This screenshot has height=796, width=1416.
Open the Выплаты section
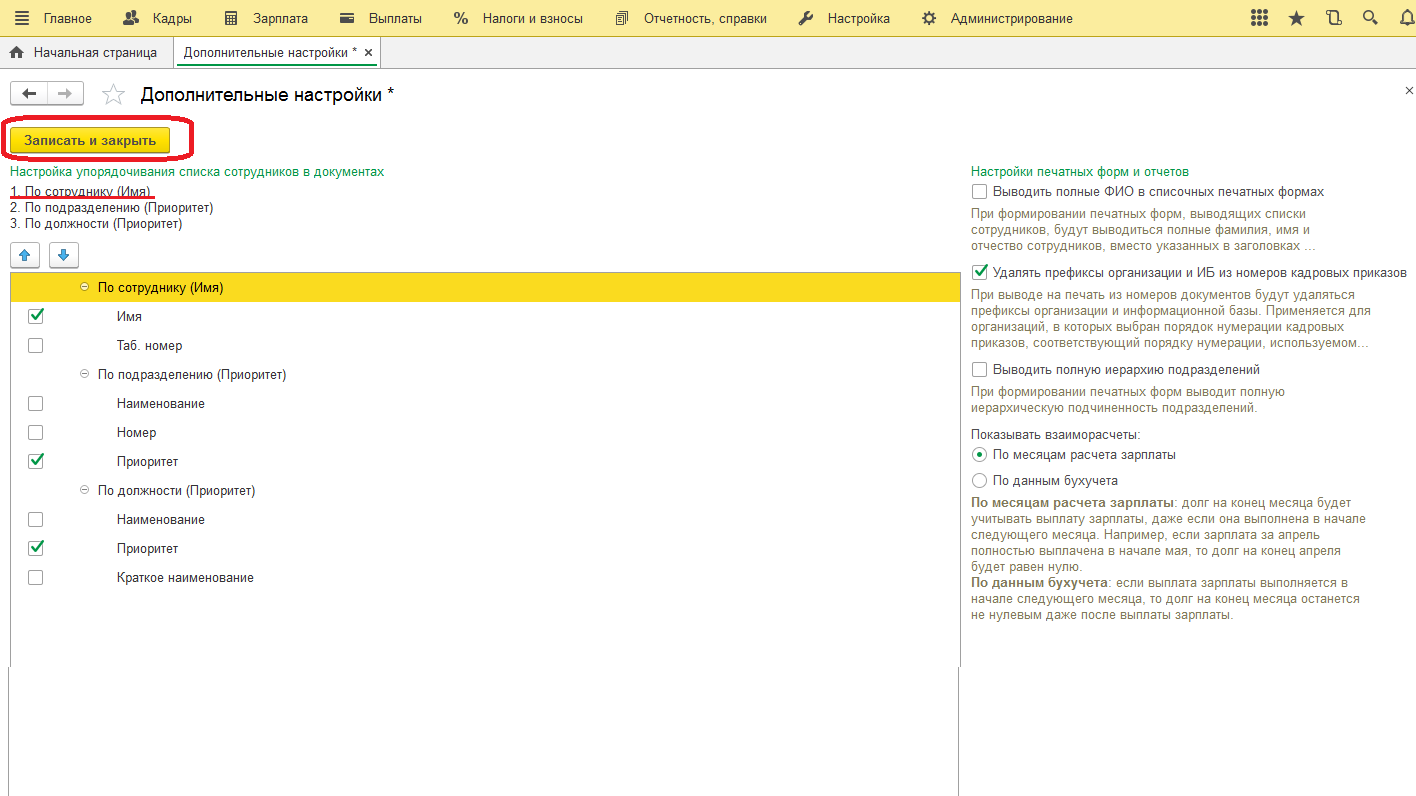380,18
